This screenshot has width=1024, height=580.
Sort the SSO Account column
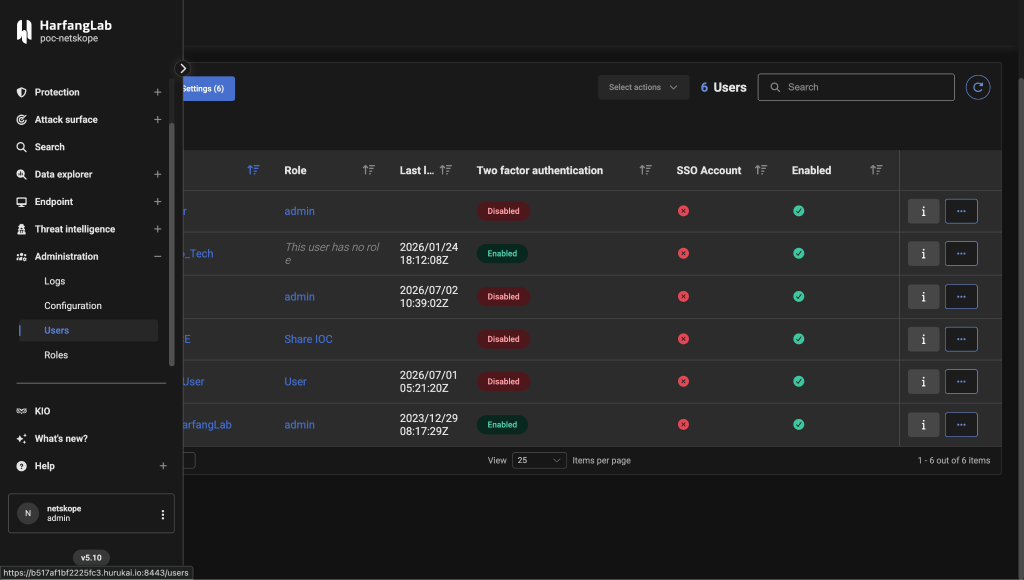tap(761, 170)
